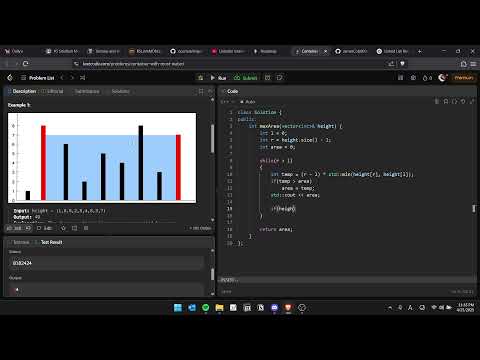The image size is (480, 360).
Task: Show hidden system tray icons chevron
Action: pyautogui.click(x=390, y=308)
